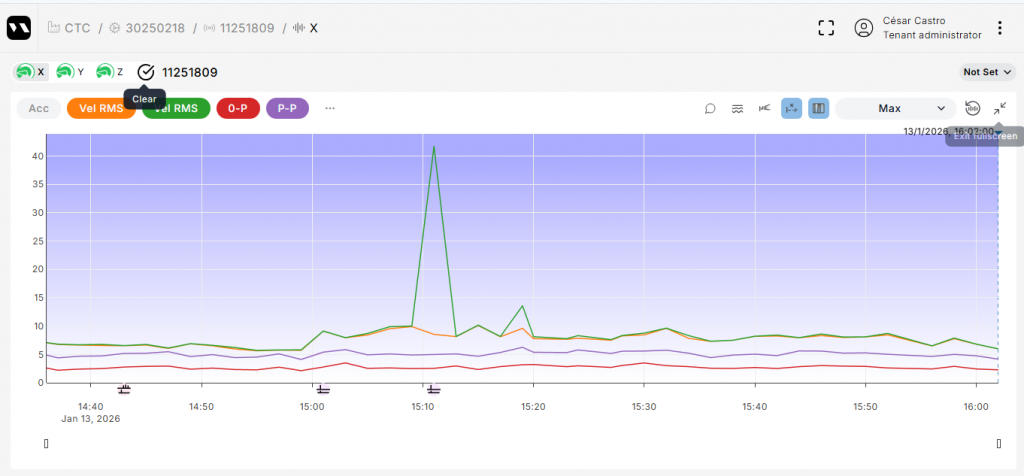
Task: Expand the three-dot series overflow menu
Action: point(330,108)
